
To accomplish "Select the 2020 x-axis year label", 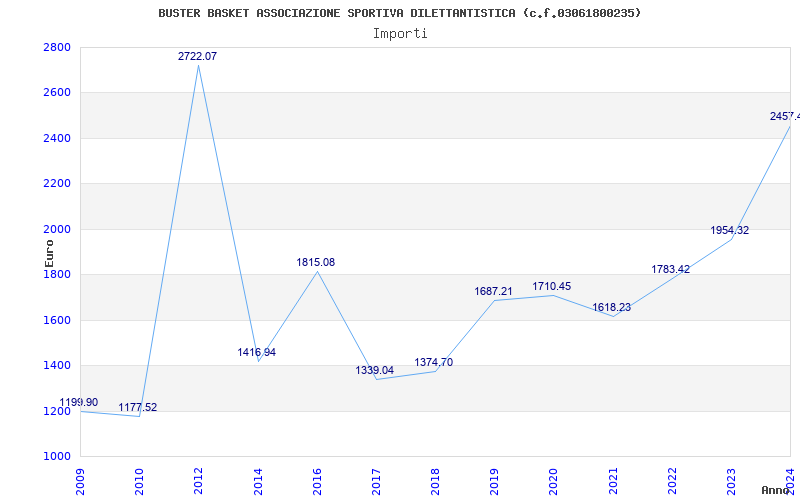I will [553, 478].
